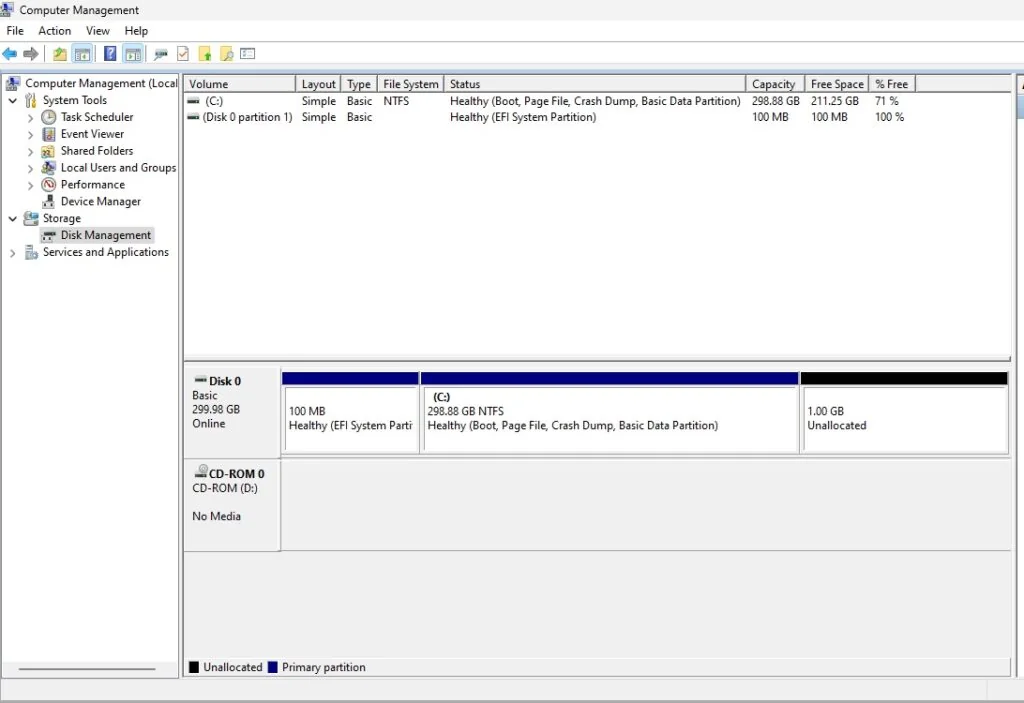Click the blue Back arrow in toolbar

tap(10, 54)
